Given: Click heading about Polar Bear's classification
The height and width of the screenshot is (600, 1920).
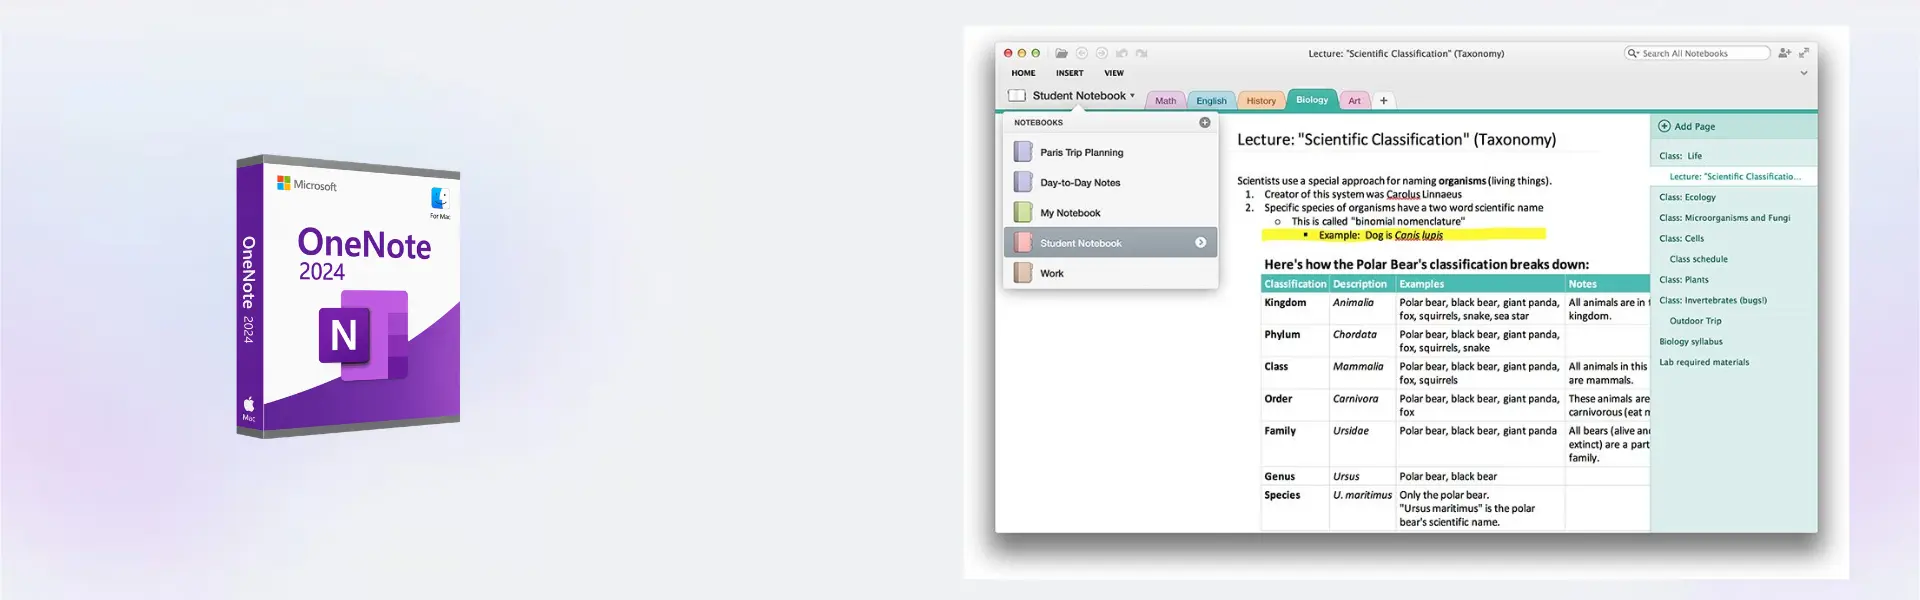Looking at the screenshot, I should pyautogui.click(x=1426, y=264).
